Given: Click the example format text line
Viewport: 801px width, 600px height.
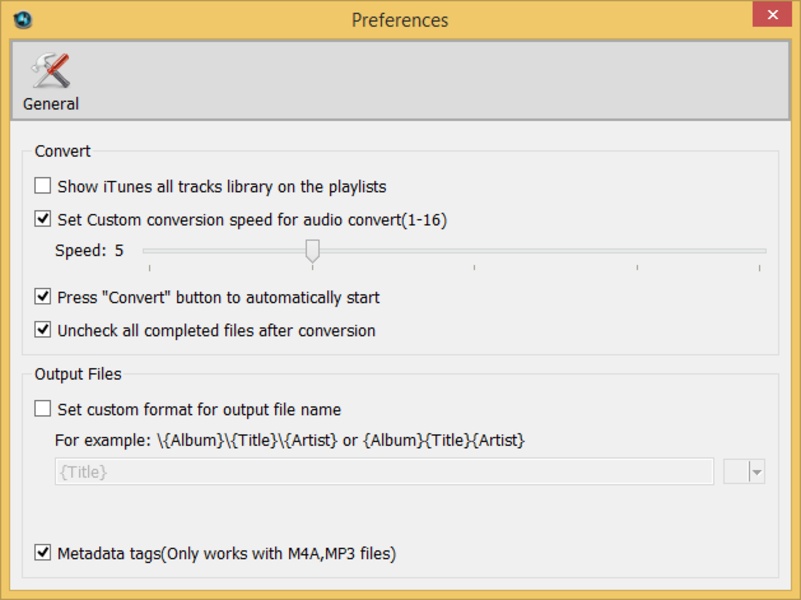Looking at the screenshot, I should pos(290,440).
